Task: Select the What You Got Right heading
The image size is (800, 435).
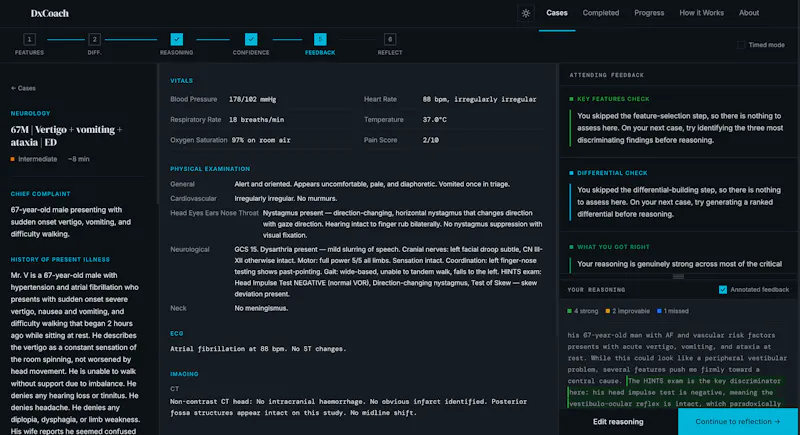Action: point(613,247)
